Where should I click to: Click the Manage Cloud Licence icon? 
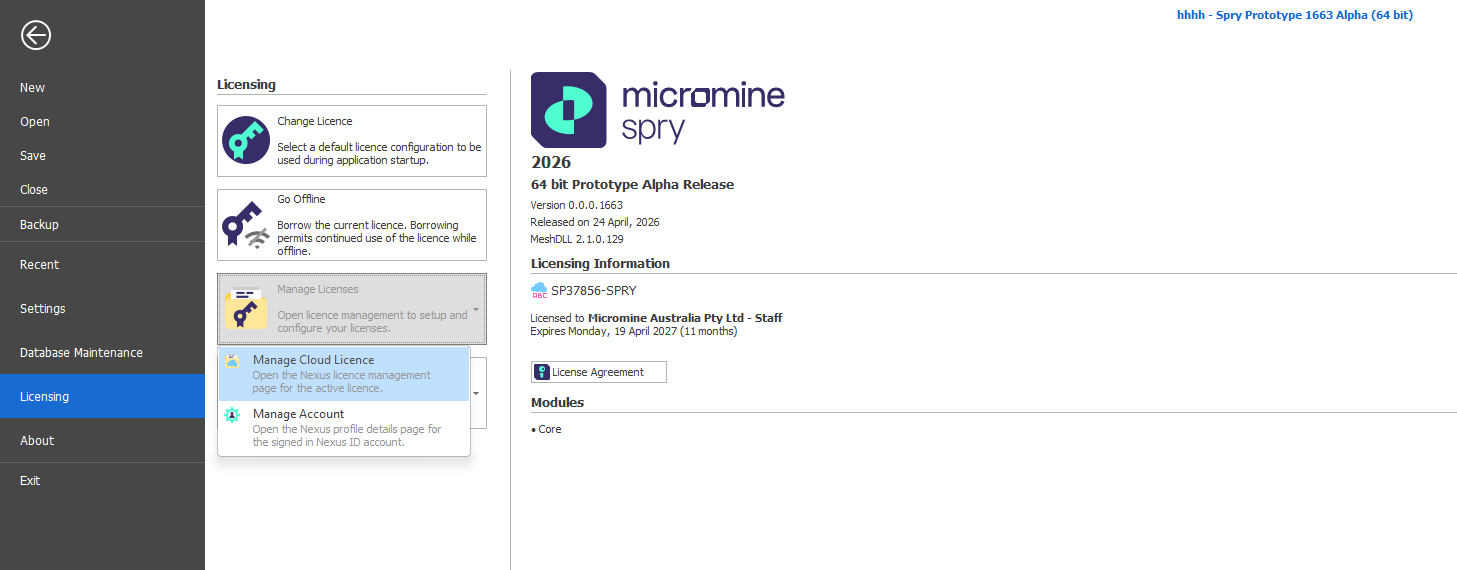point(233,361)
